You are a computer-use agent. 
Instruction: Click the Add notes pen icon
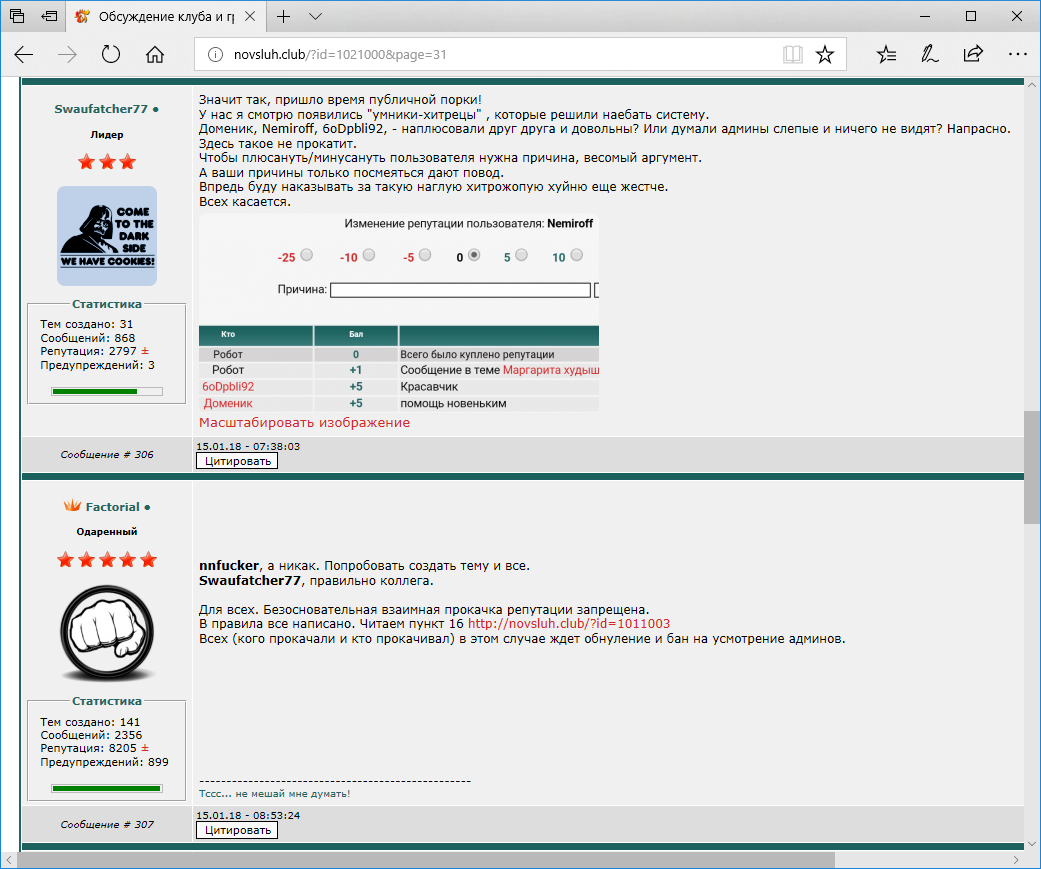coord(929,54)
